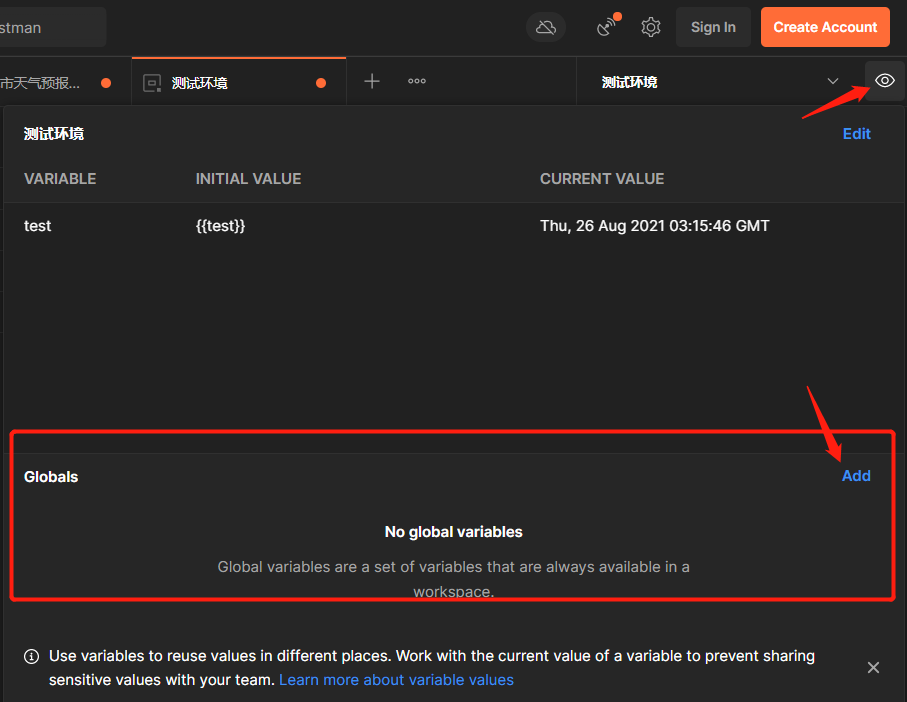Click the info icon in the banner
Image resolution: width=907 pixels, height=702 pixels.
(x=31, y=656)
